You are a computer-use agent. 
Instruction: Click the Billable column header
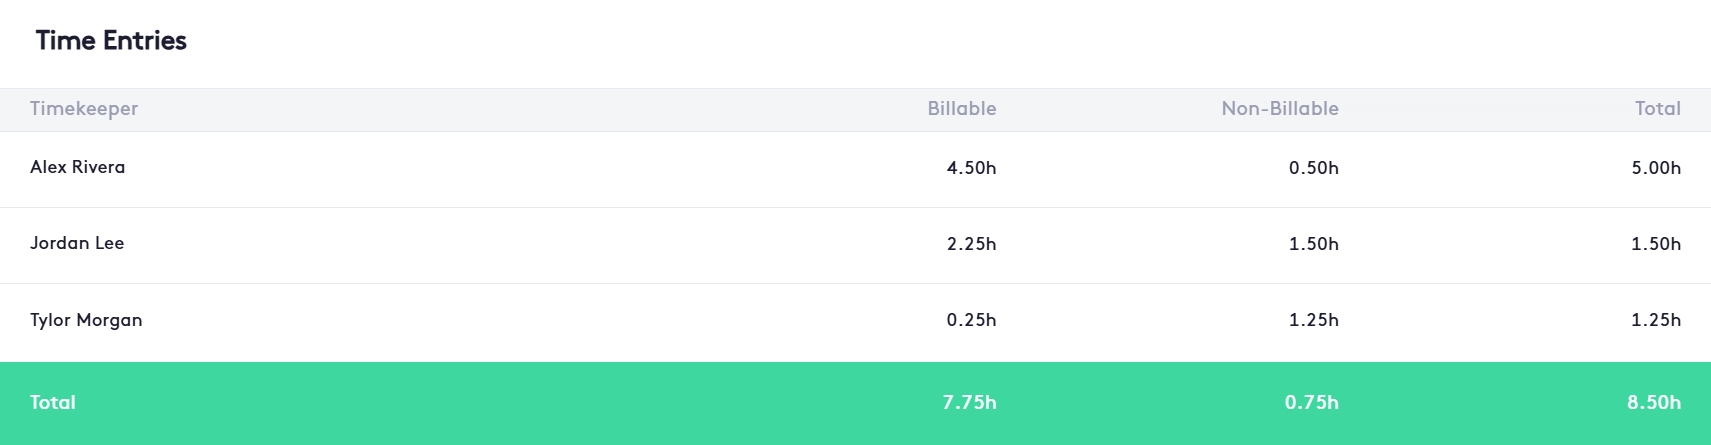tap(961, 109)
